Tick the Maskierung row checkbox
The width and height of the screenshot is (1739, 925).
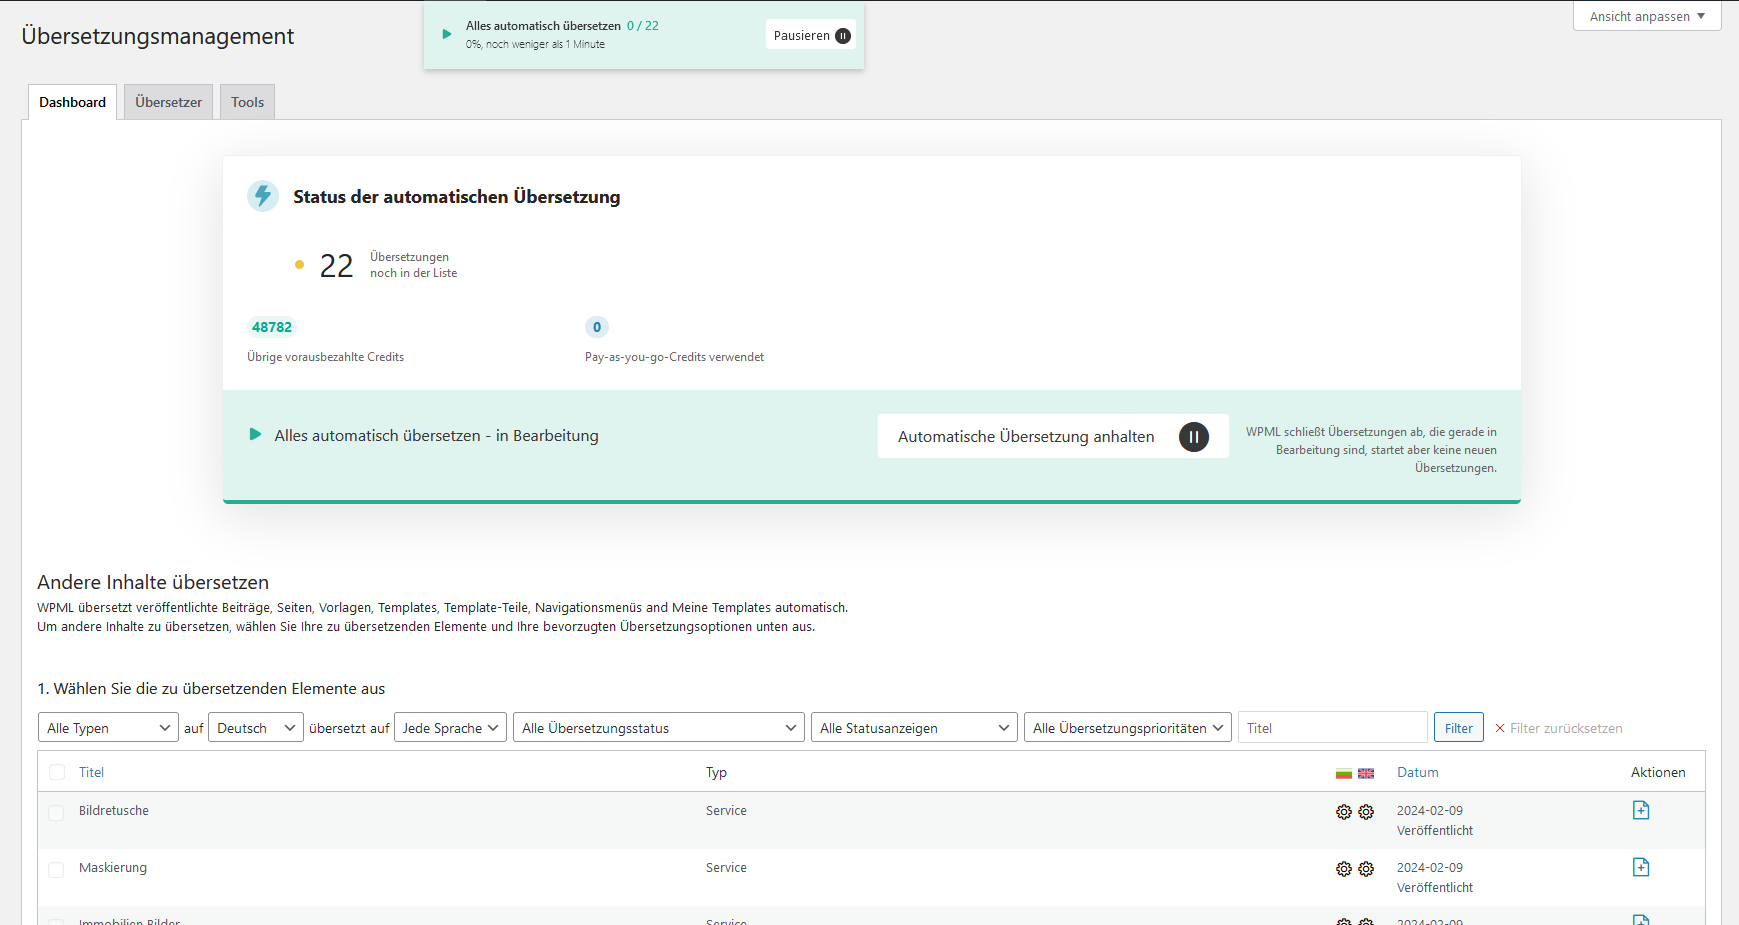[57, 870]
